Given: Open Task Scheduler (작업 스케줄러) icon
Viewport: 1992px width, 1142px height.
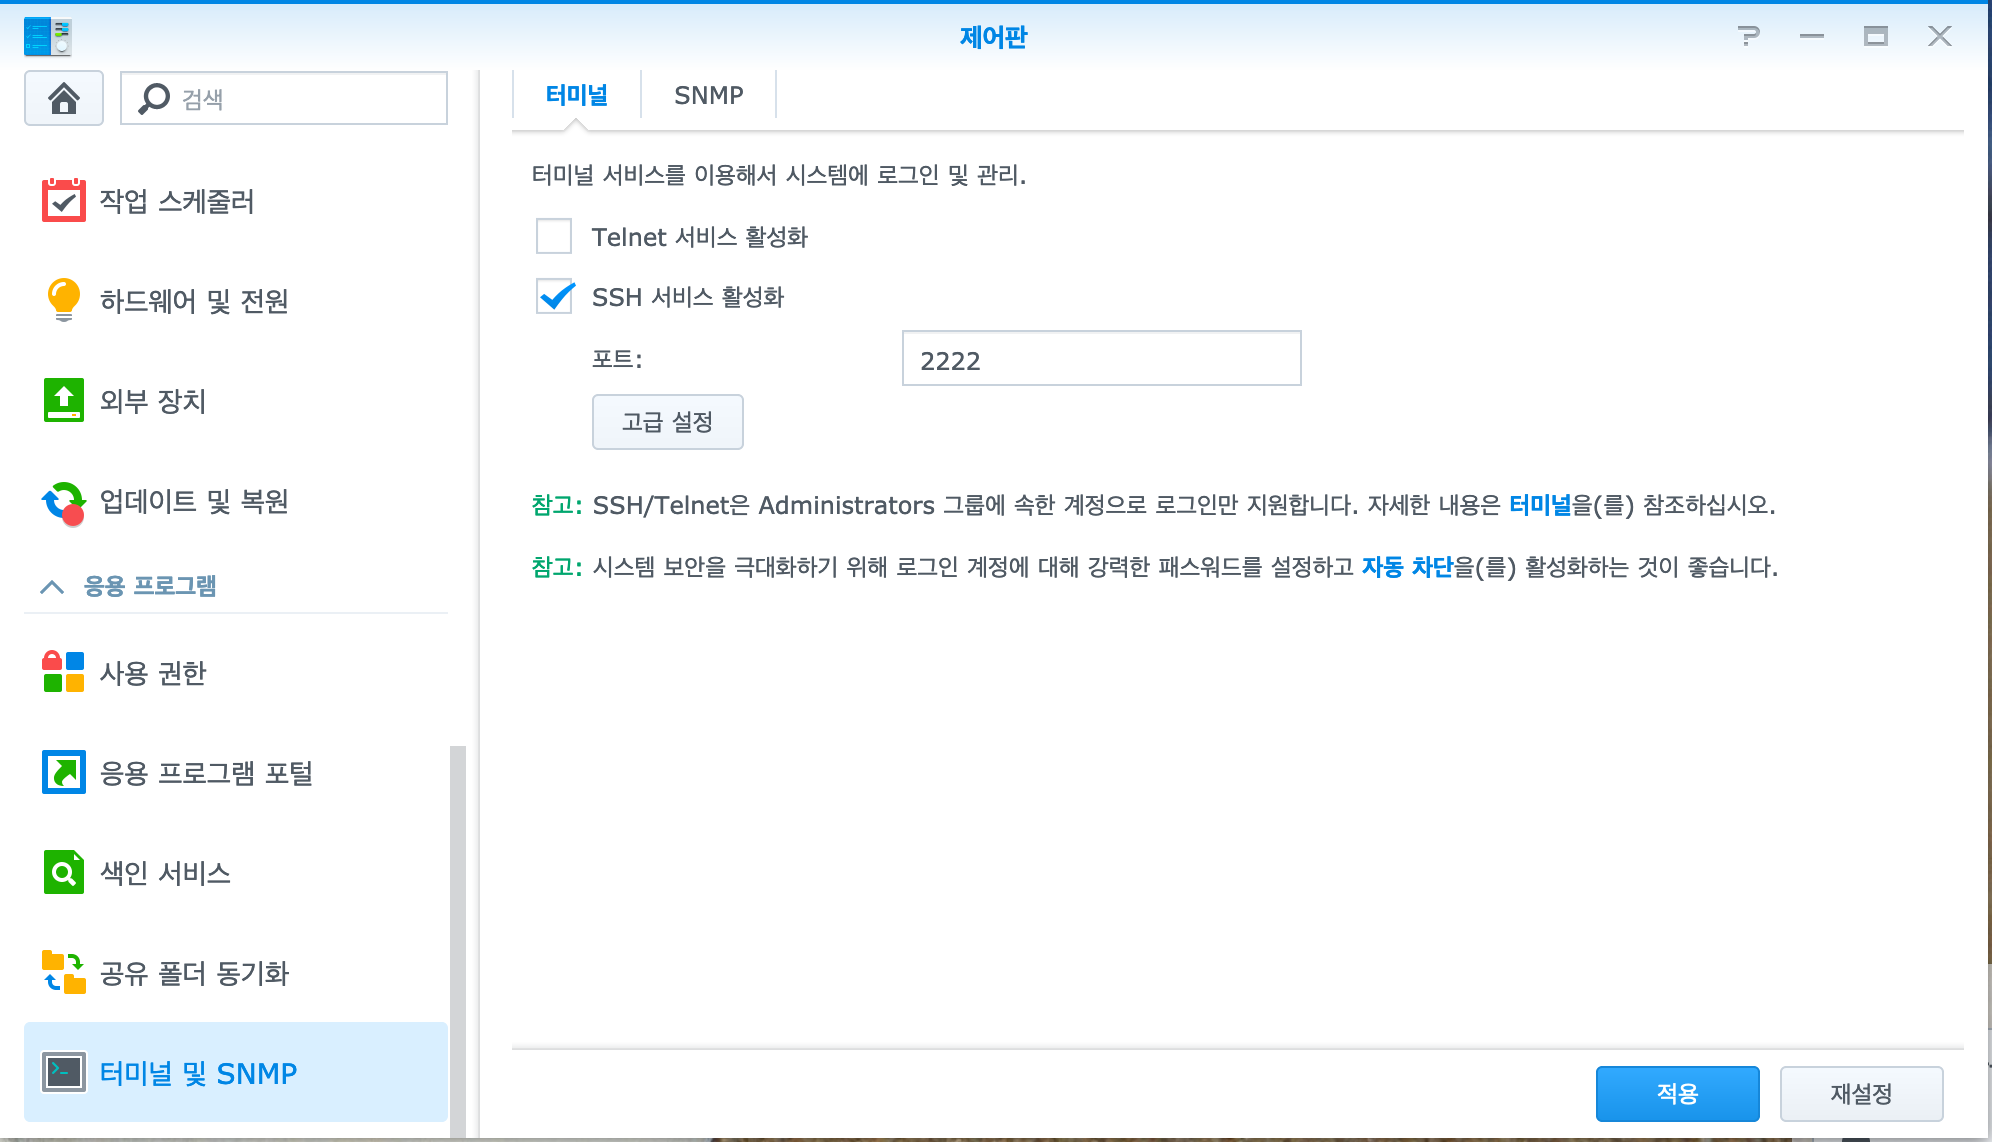Looking at the screenshot, I should pos(63,200).
